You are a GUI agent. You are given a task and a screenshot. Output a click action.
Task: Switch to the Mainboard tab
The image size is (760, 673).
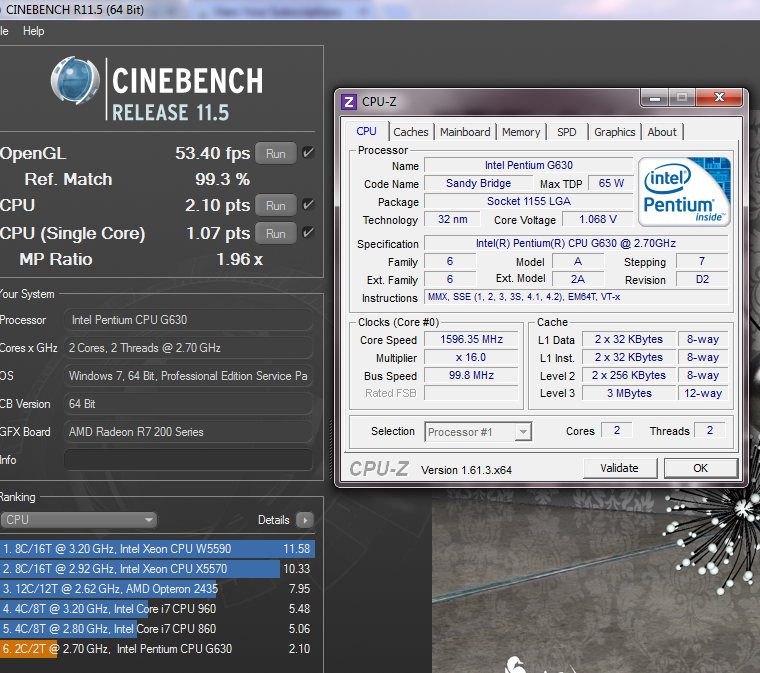465,132
